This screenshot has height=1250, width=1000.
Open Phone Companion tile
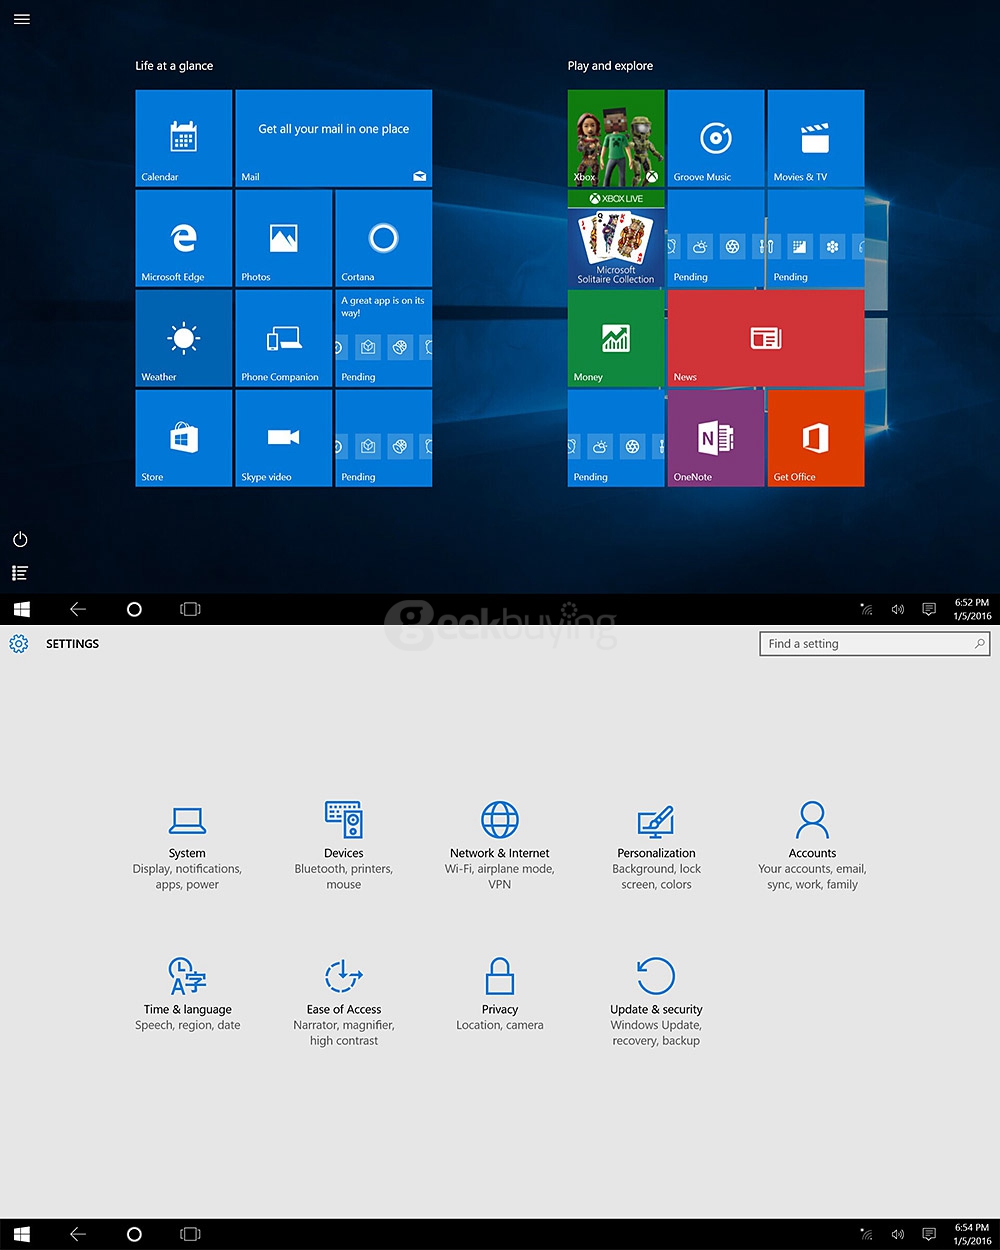(284, 338)
